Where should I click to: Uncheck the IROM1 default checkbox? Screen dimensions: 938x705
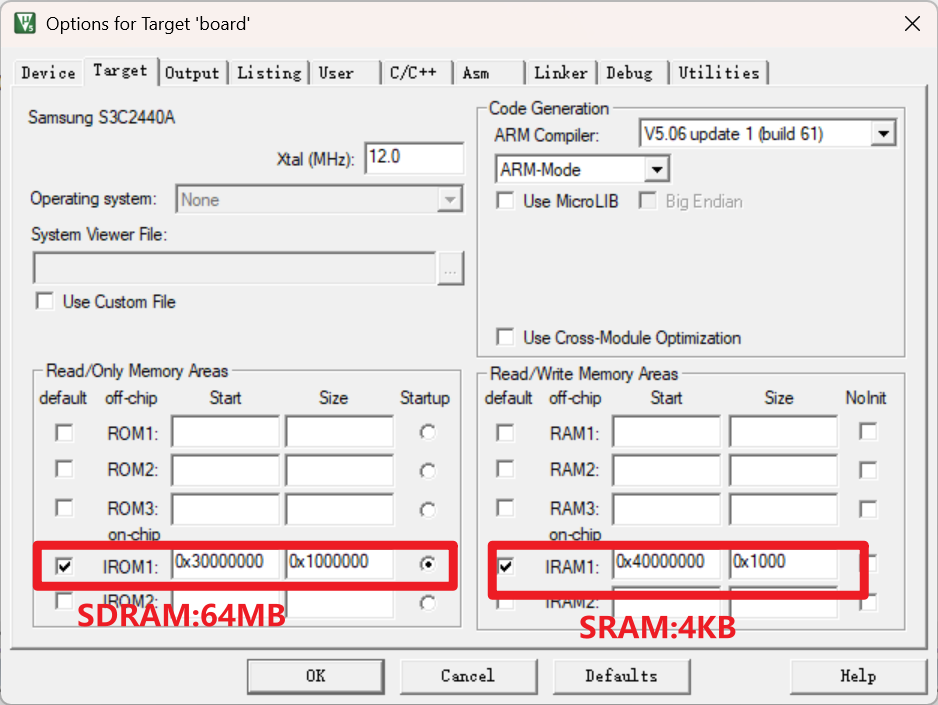64,565
